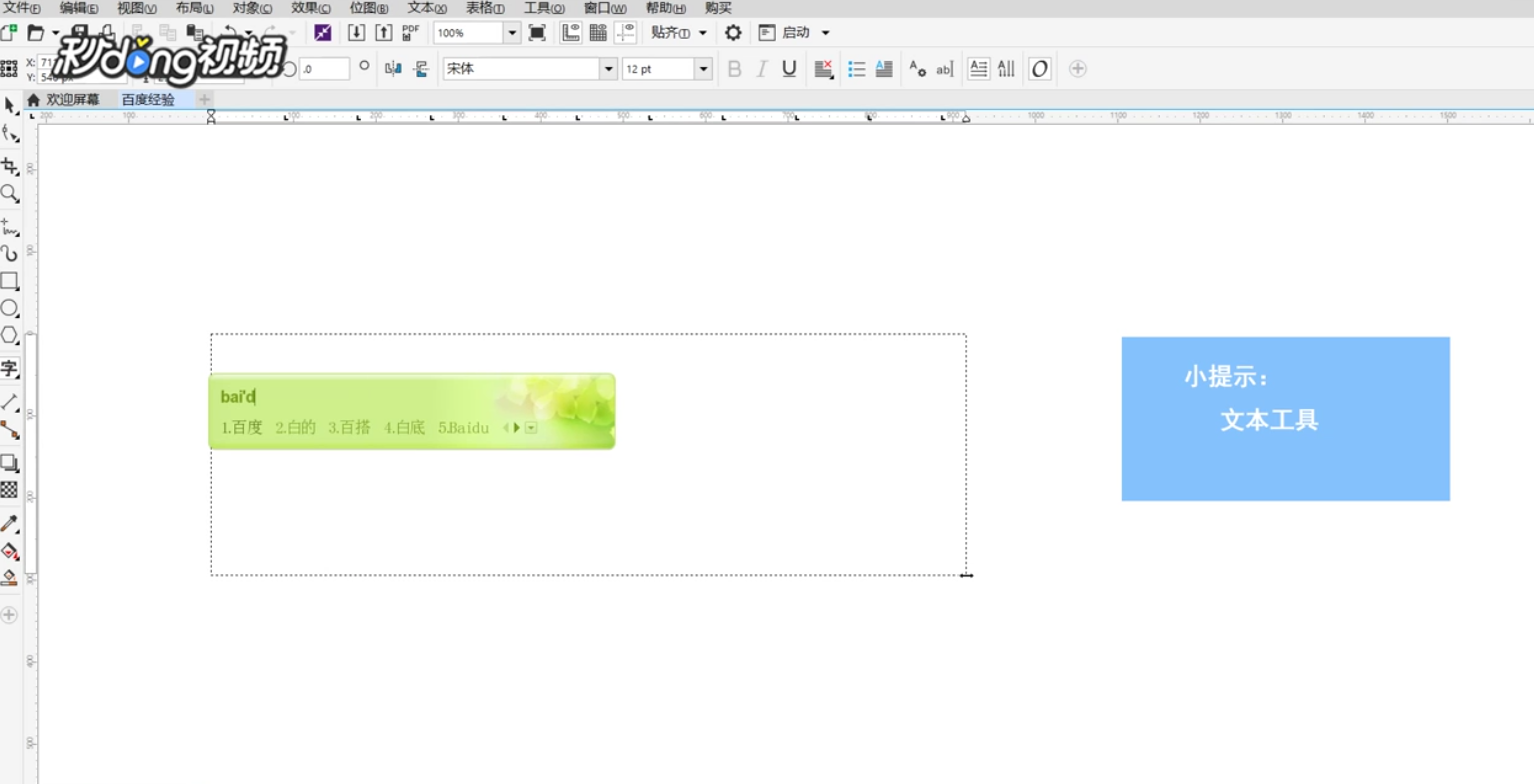Viewport: 1534px width, 784px height.
Task: Toggle vertical text direction
Action: tap(1006, 69)
